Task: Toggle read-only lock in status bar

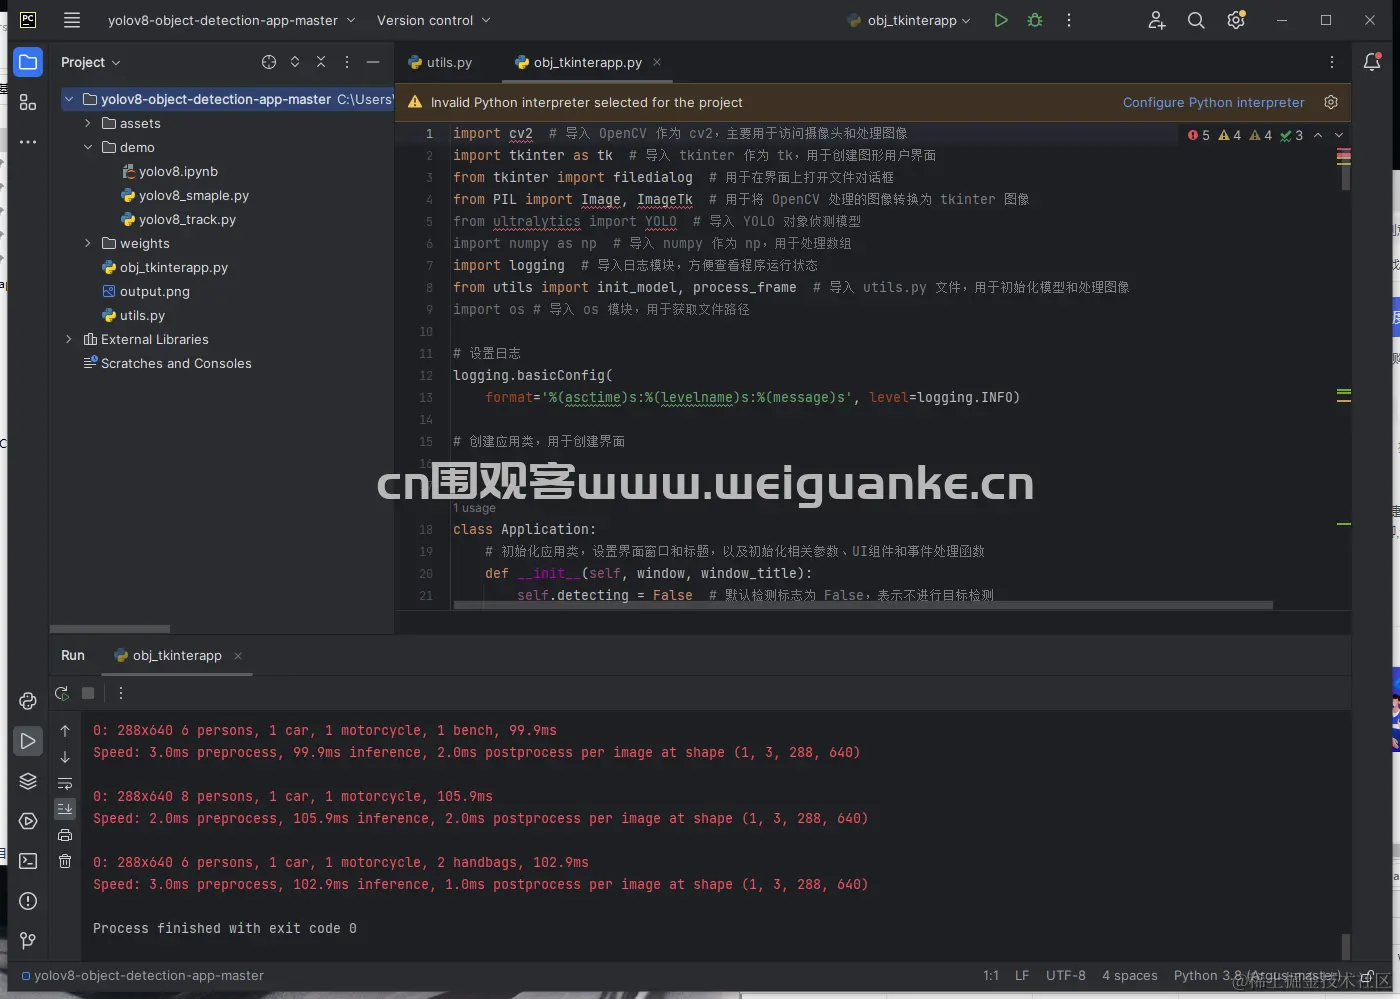Action: tap(1367, 976)
